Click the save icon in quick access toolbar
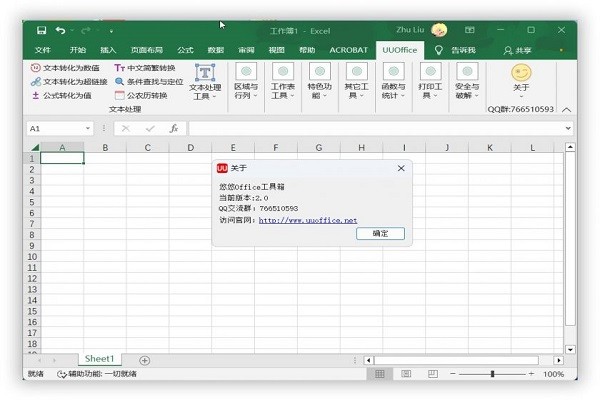The width and height of the screenshot is (600, 400). click(40, 31)
